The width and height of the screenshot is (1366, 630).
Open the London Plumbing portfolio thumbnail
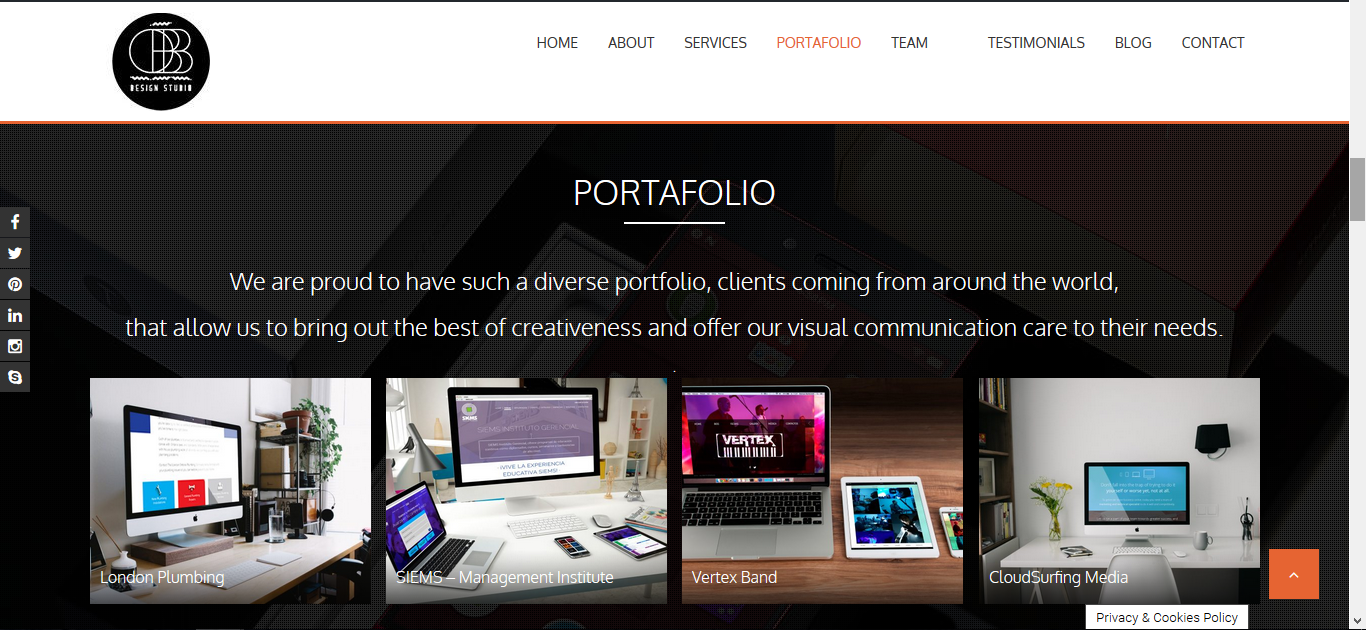pyautogui.click(x=230, y=491)
